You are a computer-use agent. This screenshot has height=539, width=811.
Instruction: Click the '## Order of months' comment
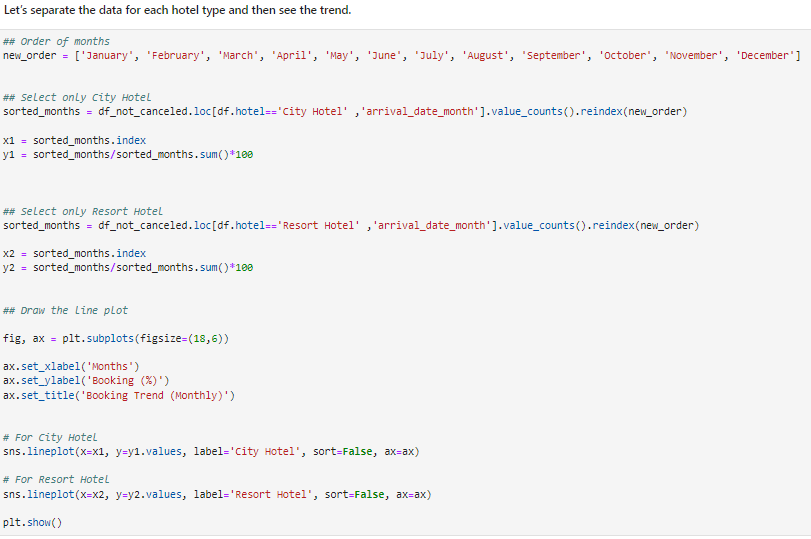[x=57, y=41]
